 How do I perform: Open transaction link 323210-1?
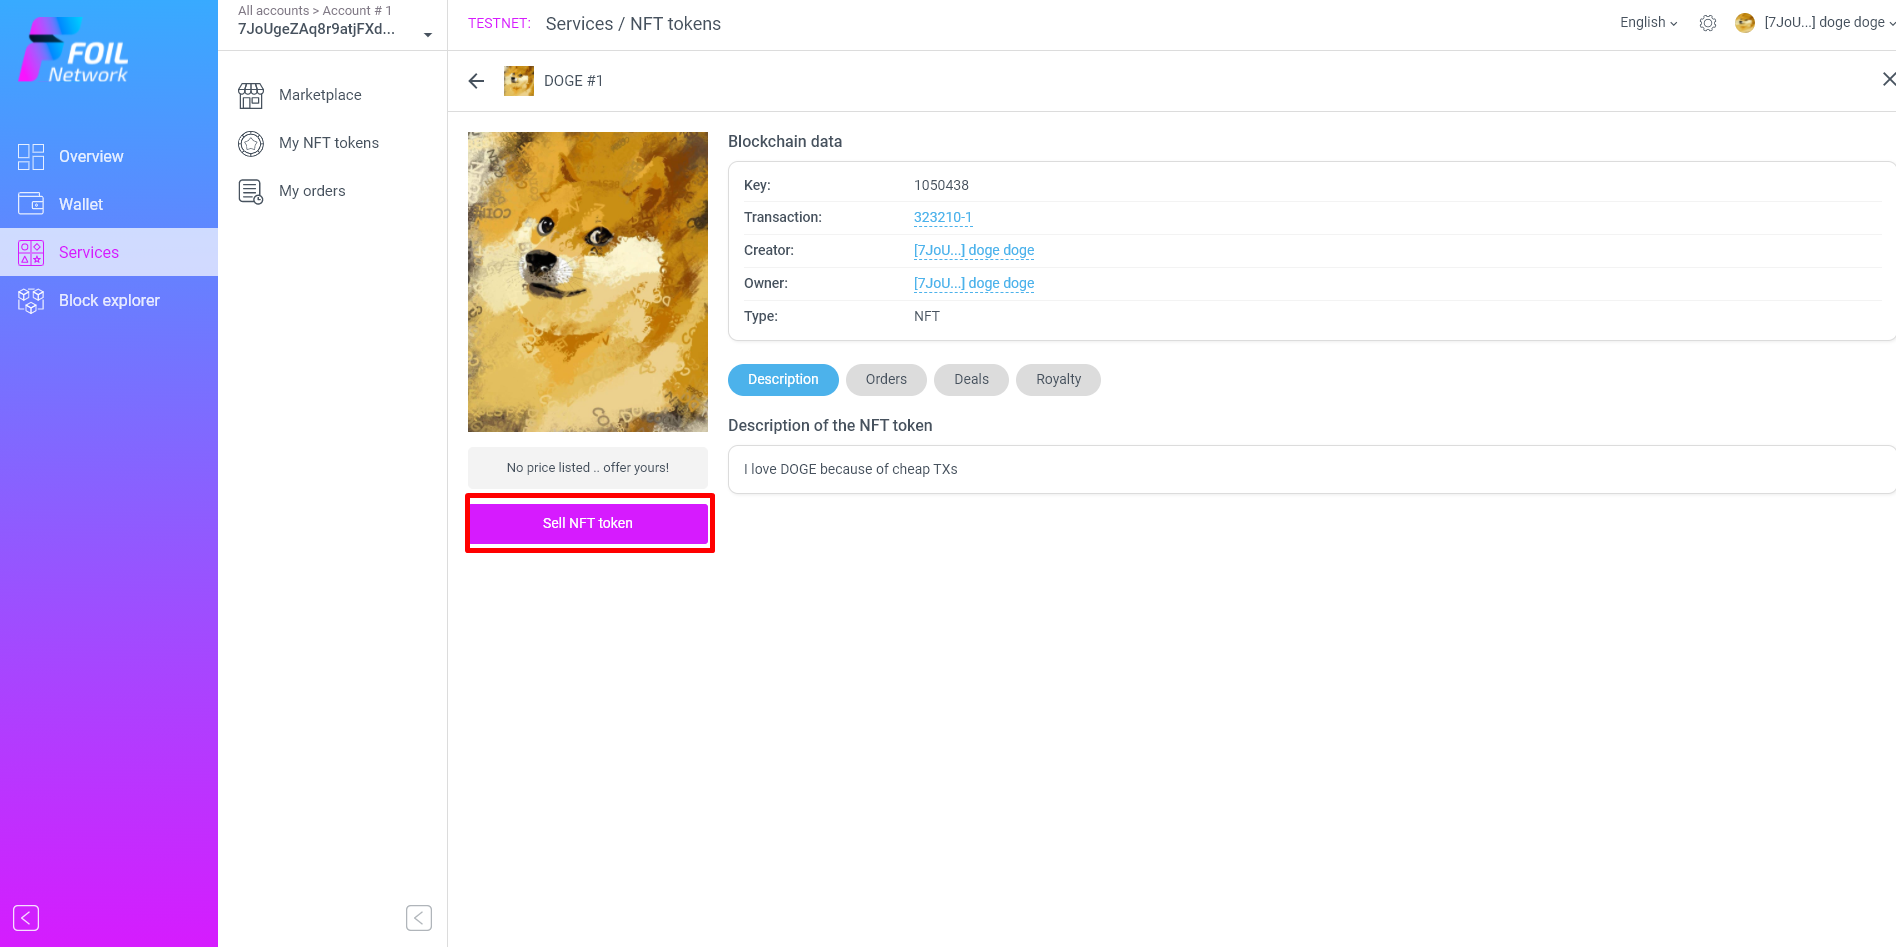point(943,218)
